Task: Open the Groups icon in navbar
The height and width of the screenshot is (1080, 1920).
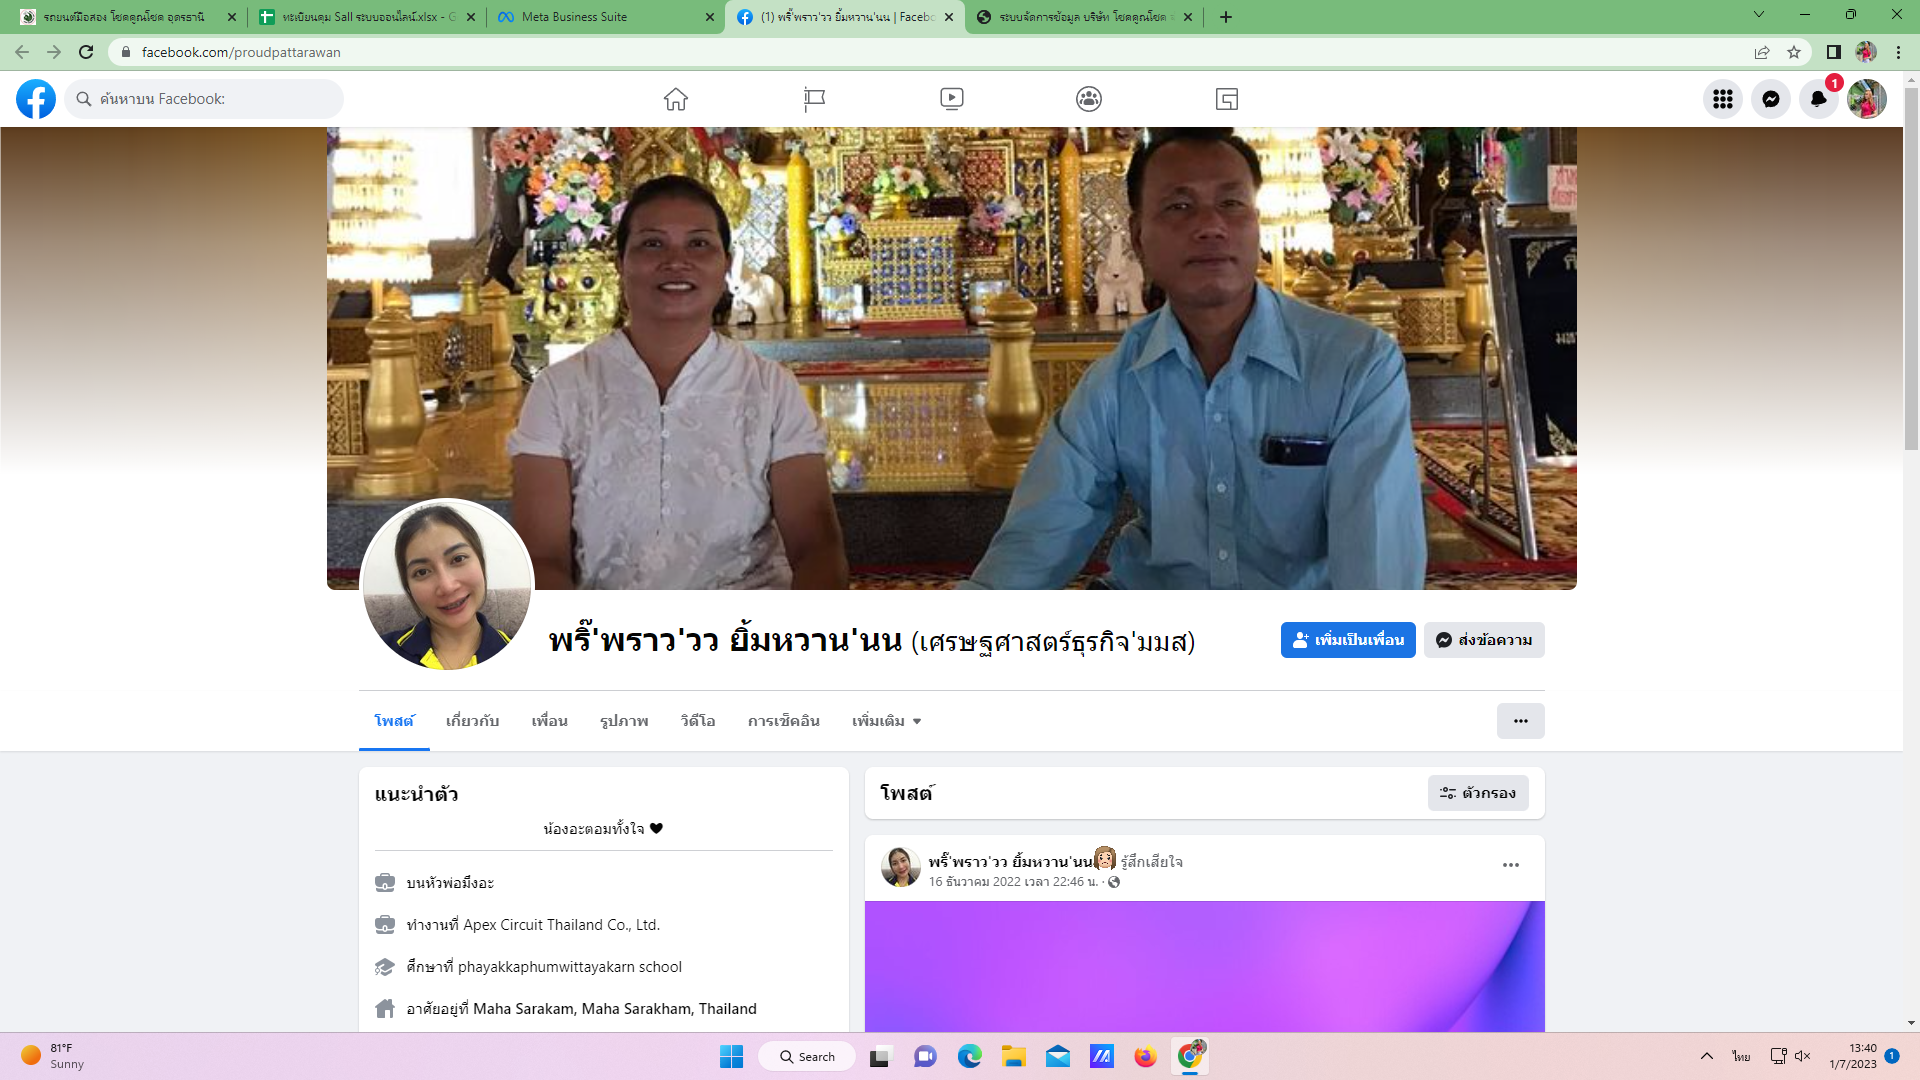Action: [1089, 99]
